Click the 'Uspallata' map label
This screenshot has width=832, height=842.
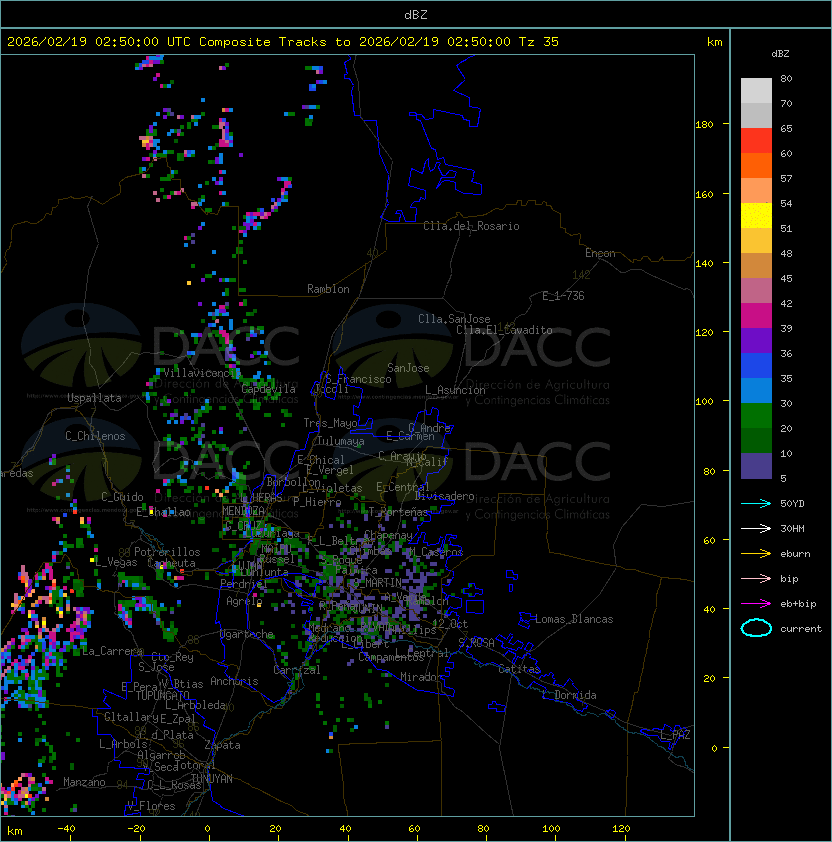(x=95, y=398)
